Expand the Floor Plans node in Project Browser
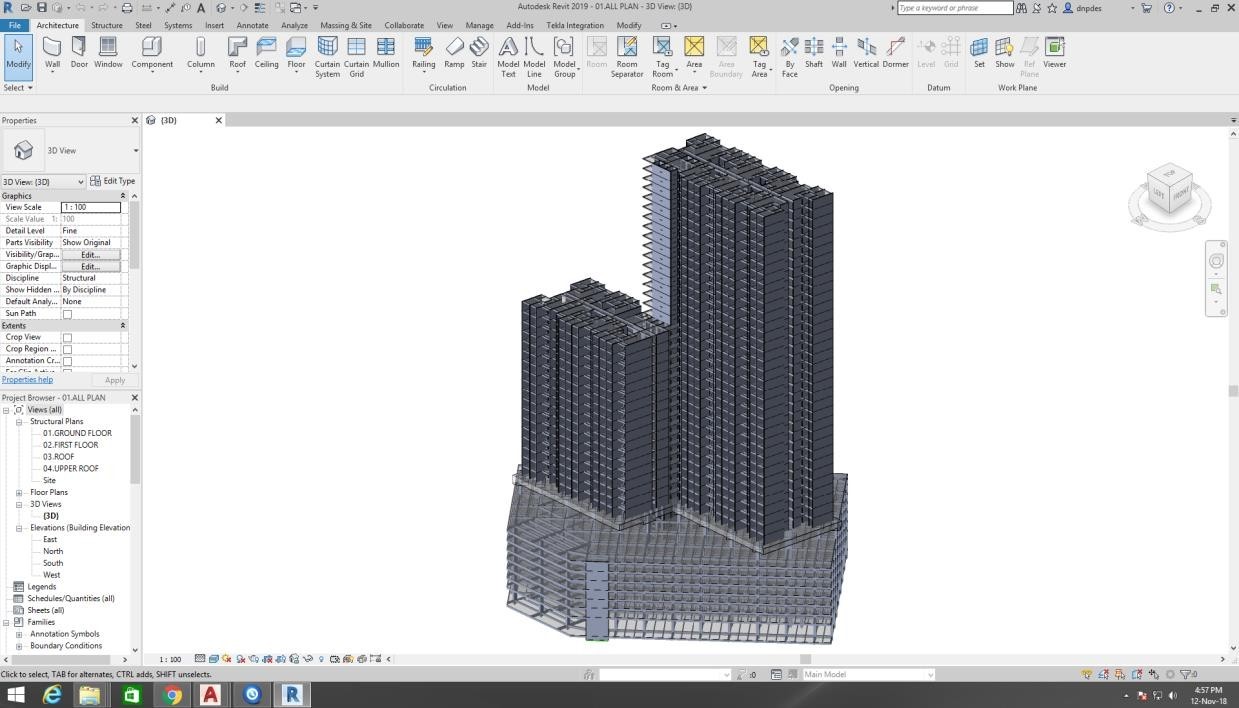 pos(19,492)
